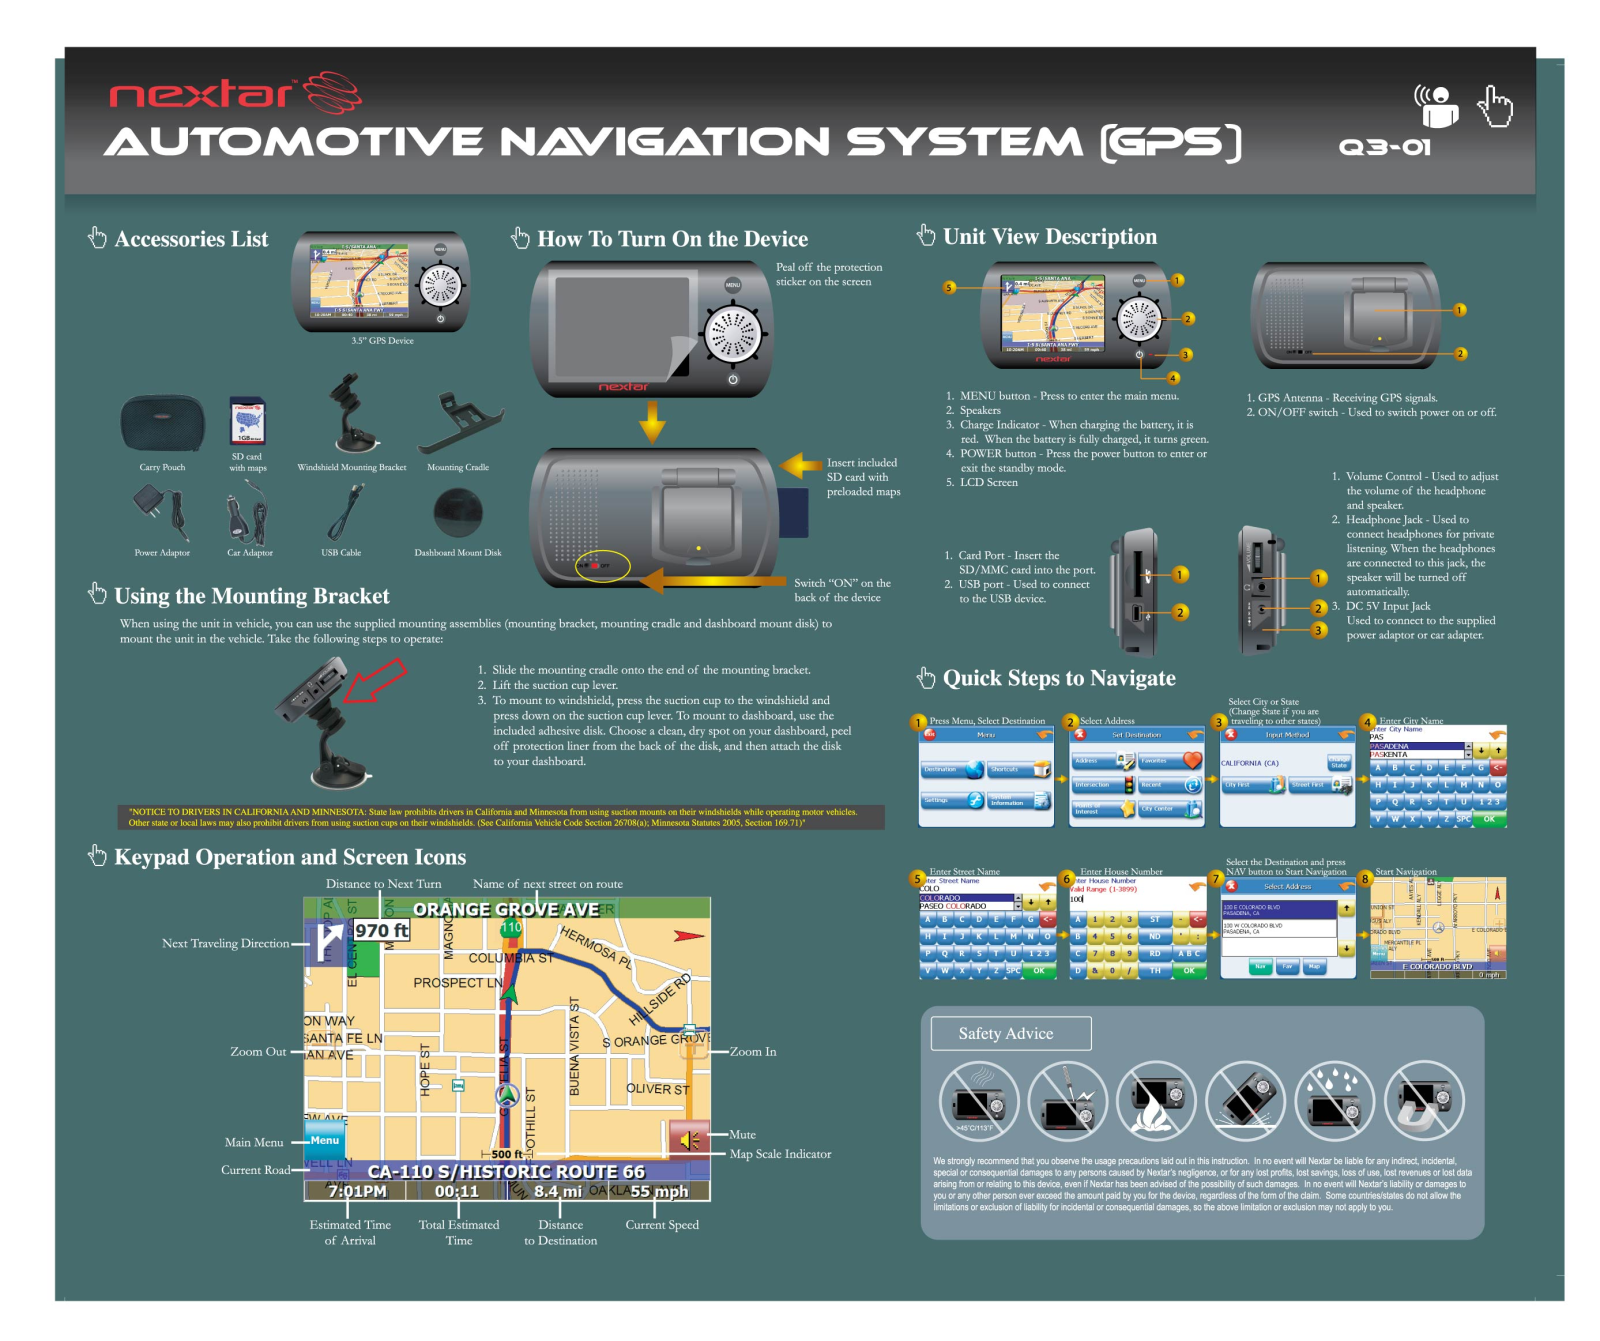Click the Nextar logo in the header
Viewport: 1600px width, 1341px height.
236,93
